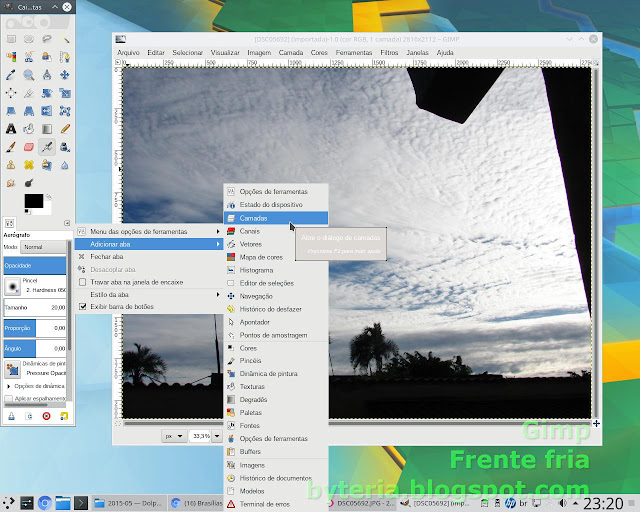Select the Rectangle Select tool in toolbox
The image size is (640, 512).
[11, 39]
